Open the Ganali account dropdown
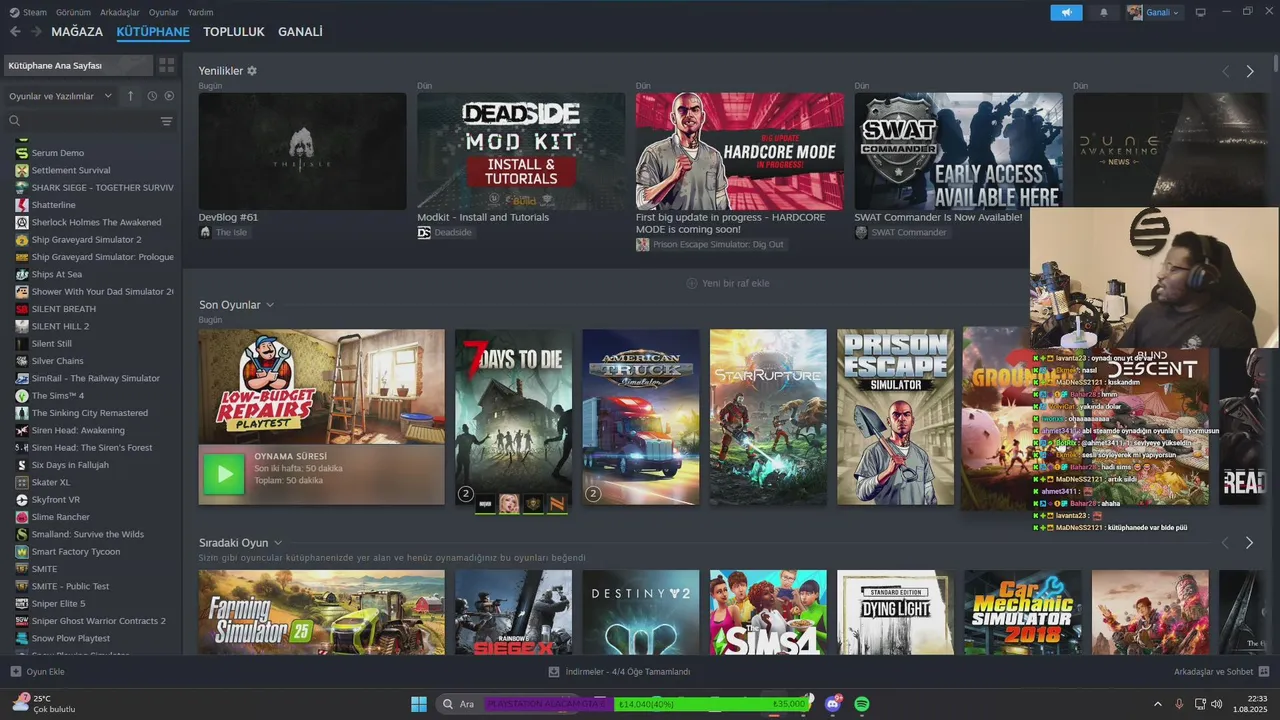1280x720 pixels. [x=1154, y=12]
